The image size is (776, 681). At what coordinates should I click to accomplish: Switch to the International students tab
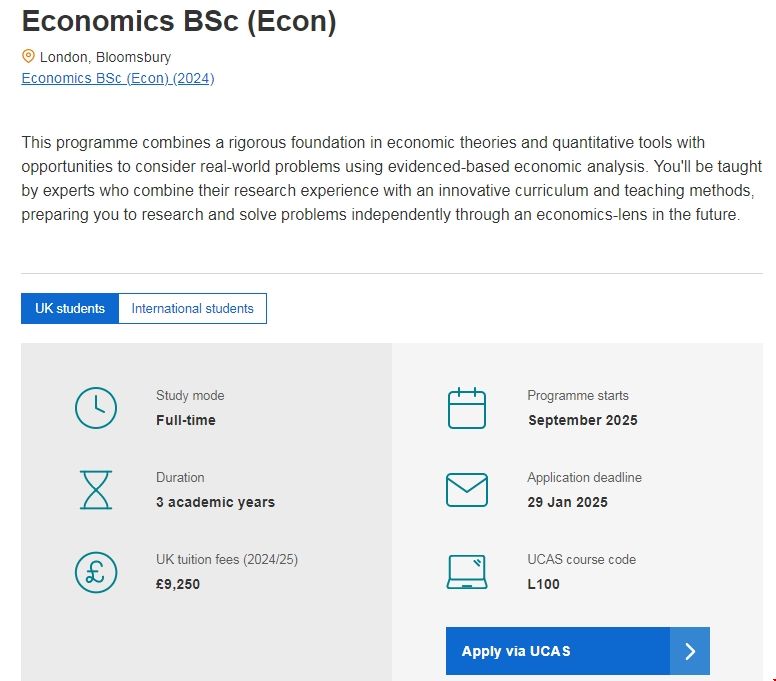[193, 309]
